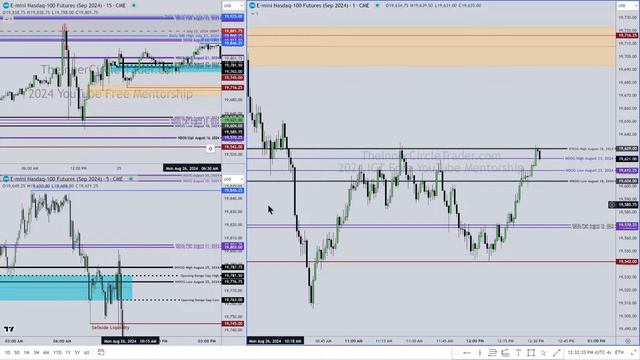The height and width of the screenshot is (360, 640).
Task: Select the All time range
Action: (87, 352)
